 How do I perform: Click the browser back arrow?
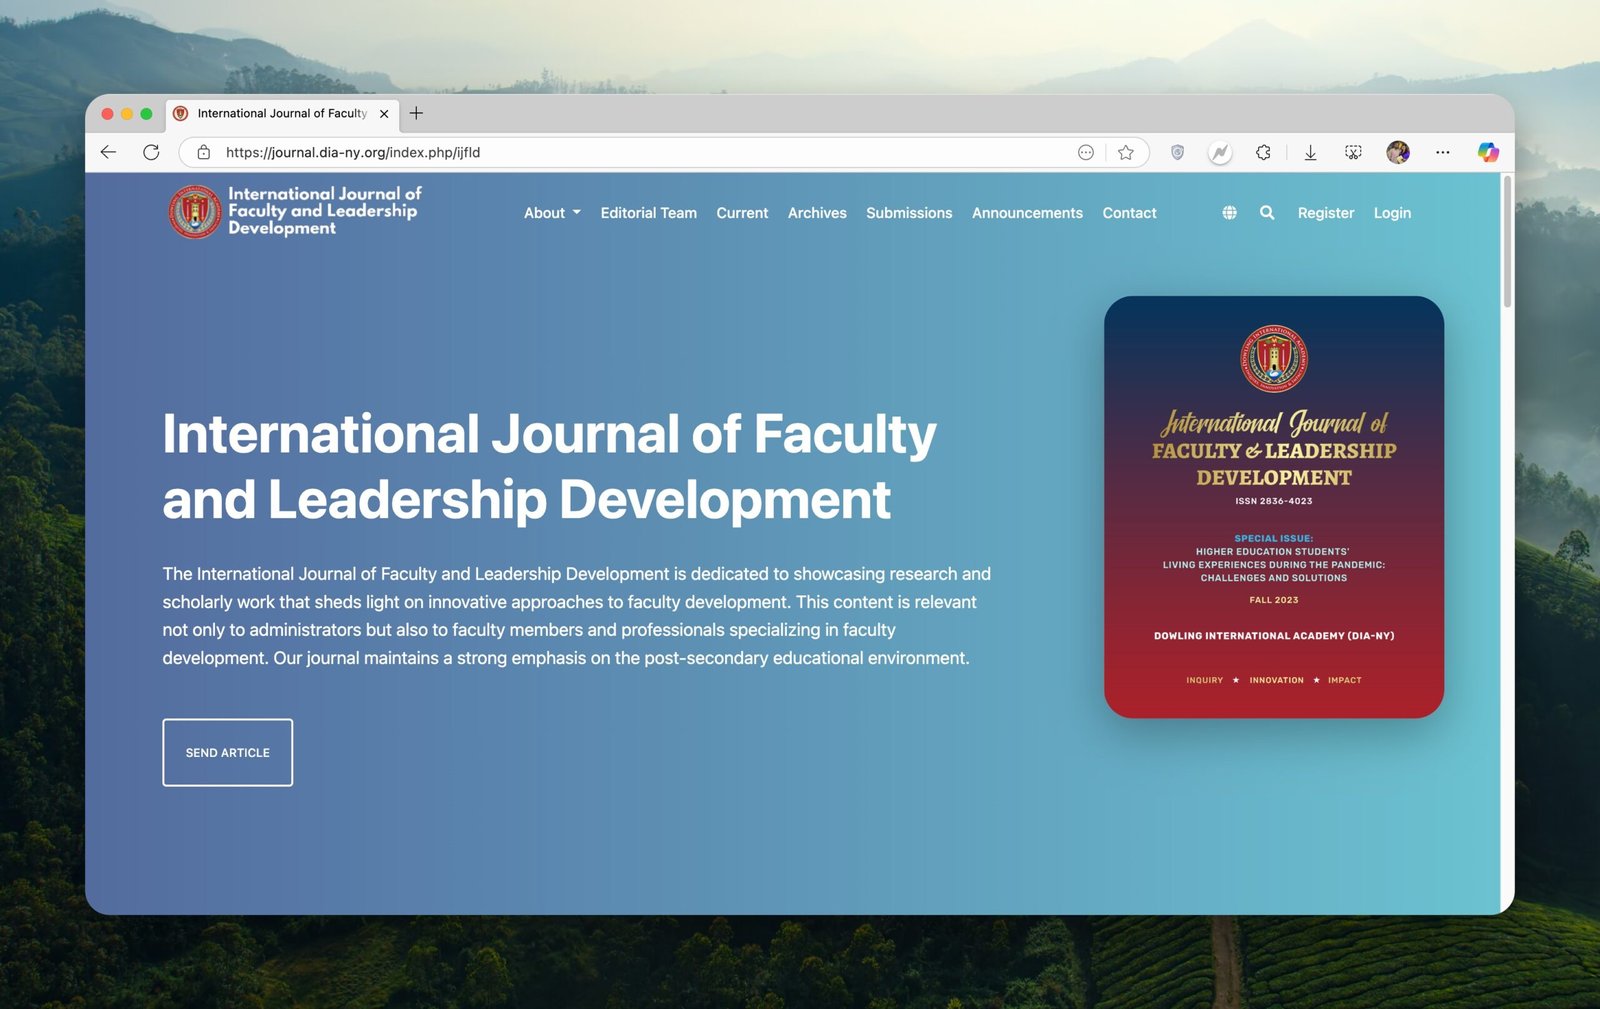click(x=109, y=152)
